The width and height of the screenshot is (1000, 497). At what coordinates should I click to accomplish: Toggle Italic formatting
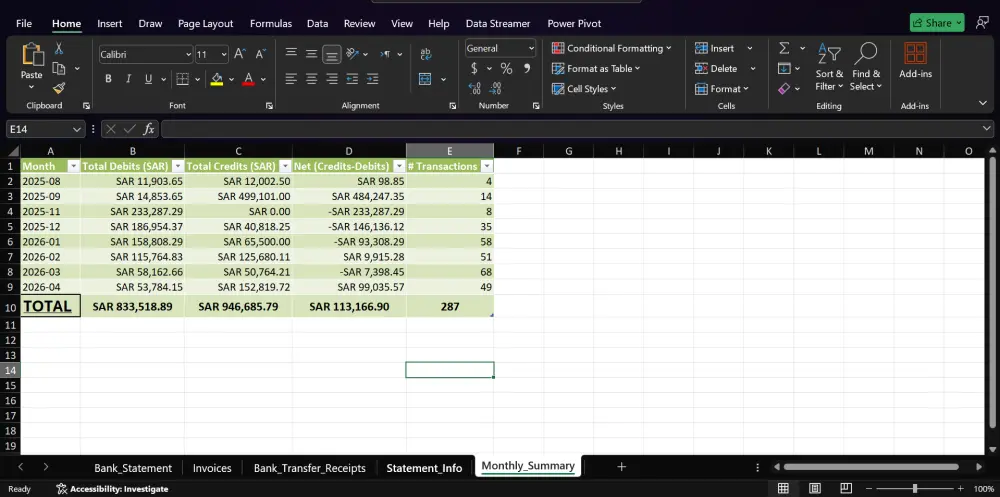coord(128,79)
